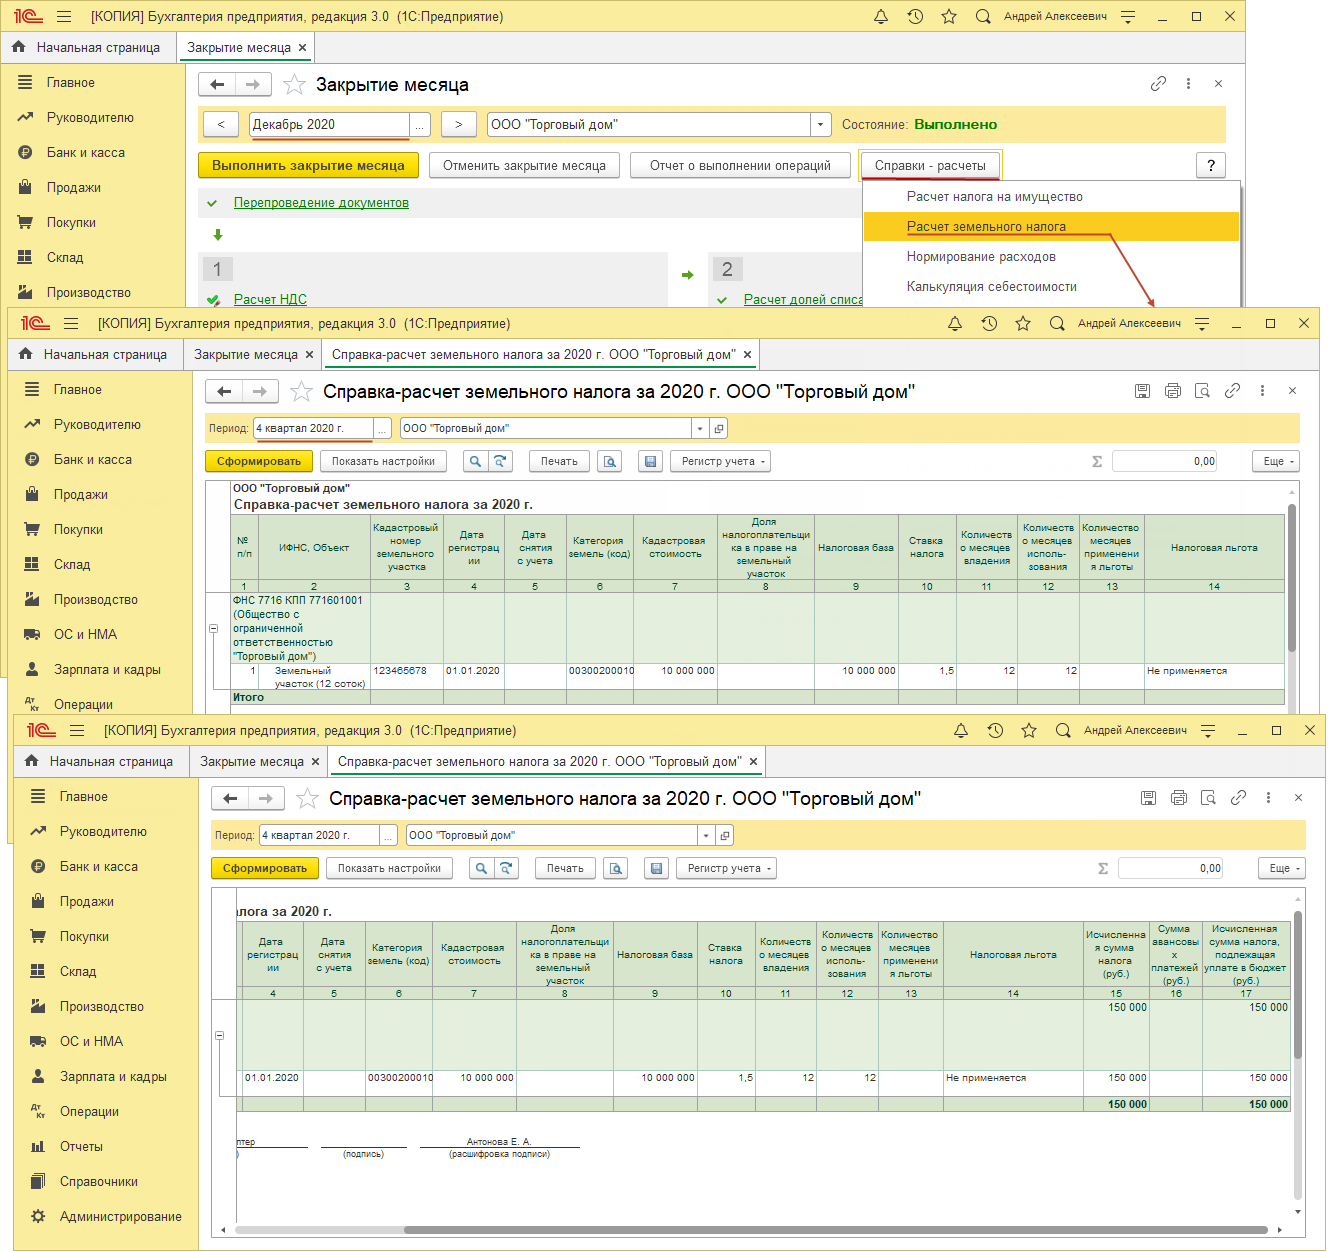Open search magnifier in top window title bar
Image resolution: width=1328 pixels, height=1252 pixels.
click(983, 16)
